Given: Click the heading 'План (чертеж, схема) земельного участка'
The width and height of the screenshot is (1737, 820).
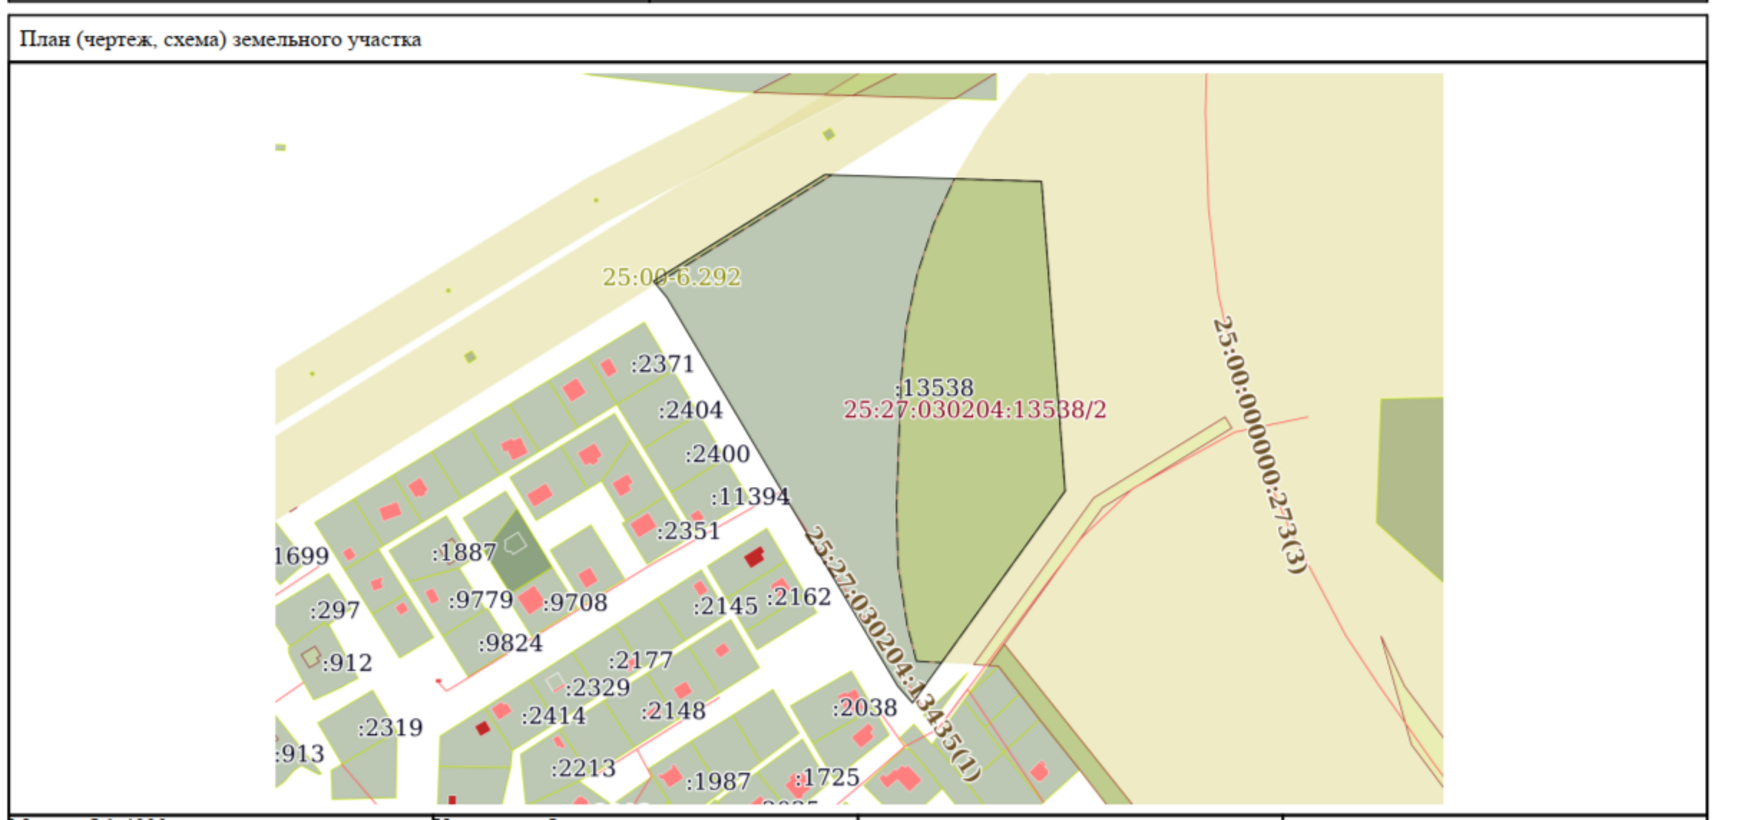Looking at the screenshot, I should pyautogui.click(x=221, y=40).
